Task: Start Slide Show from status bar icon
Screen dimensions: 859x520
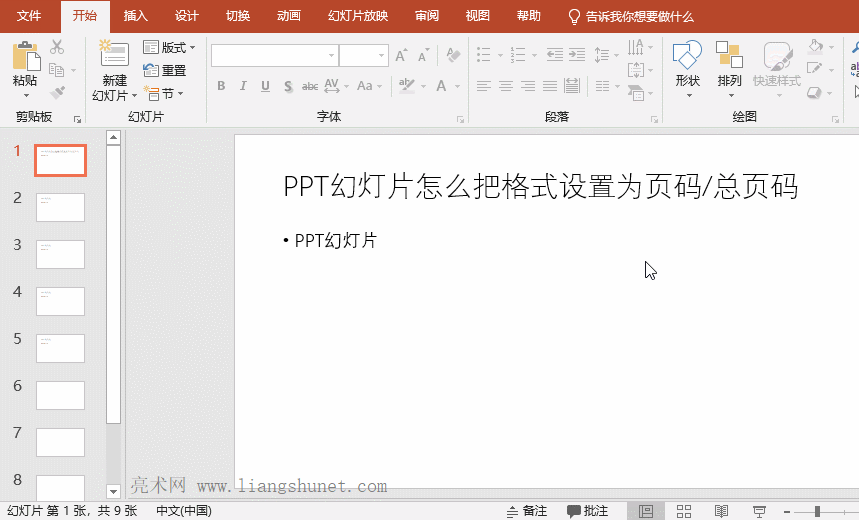Action: click(759, 511)
